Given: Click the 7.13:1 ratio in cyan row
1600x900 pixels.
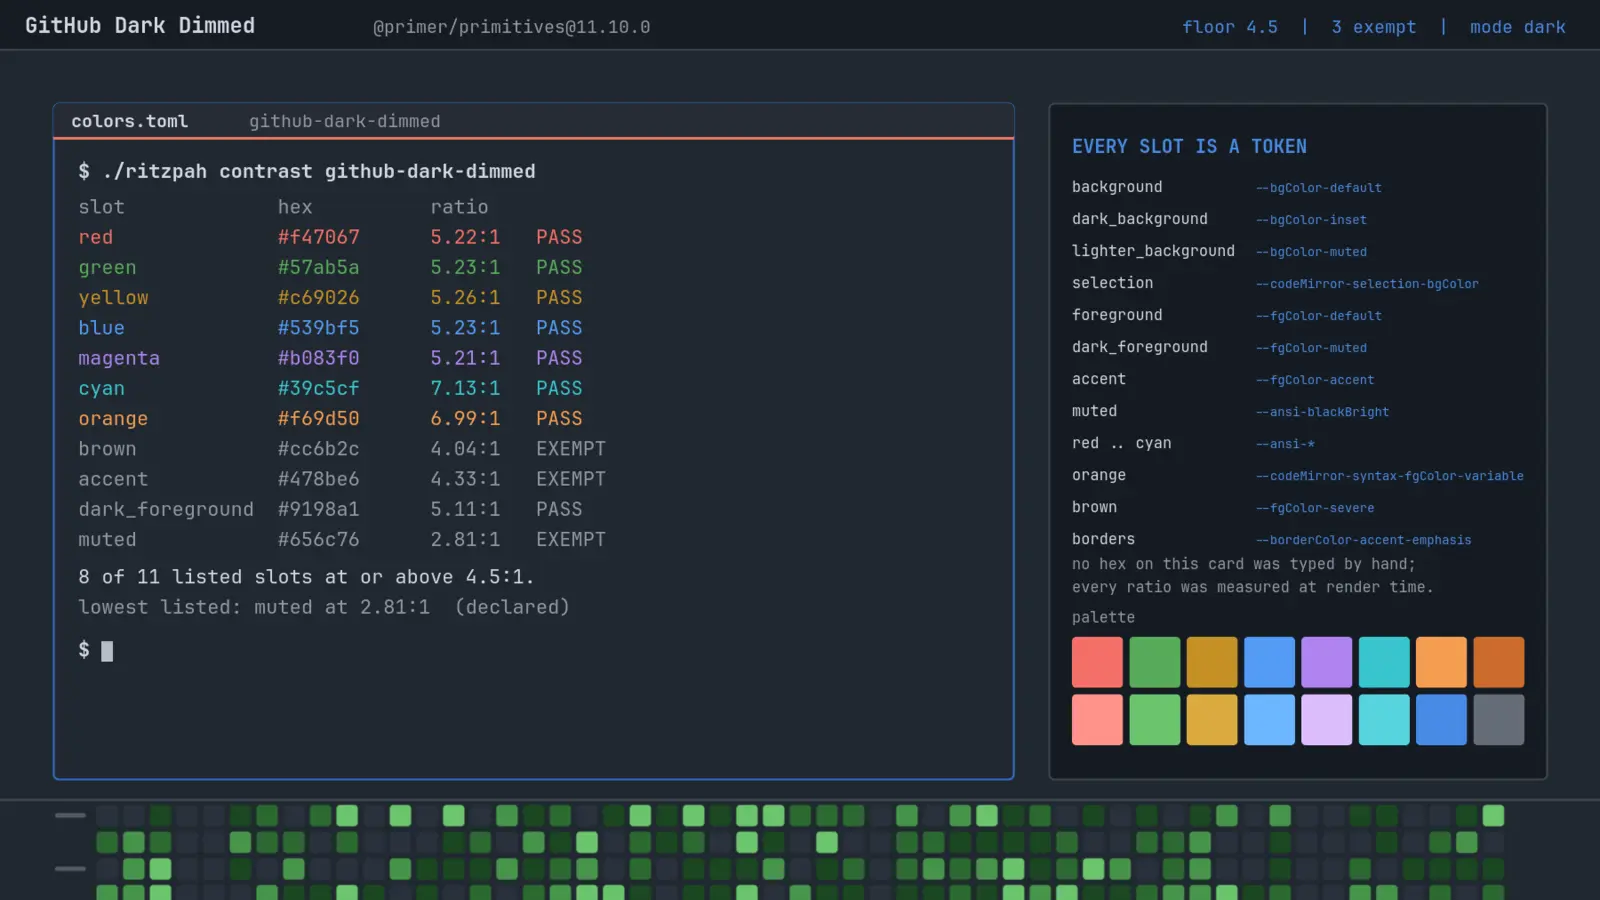Looking at the screenshot, I should click(465, 388).
